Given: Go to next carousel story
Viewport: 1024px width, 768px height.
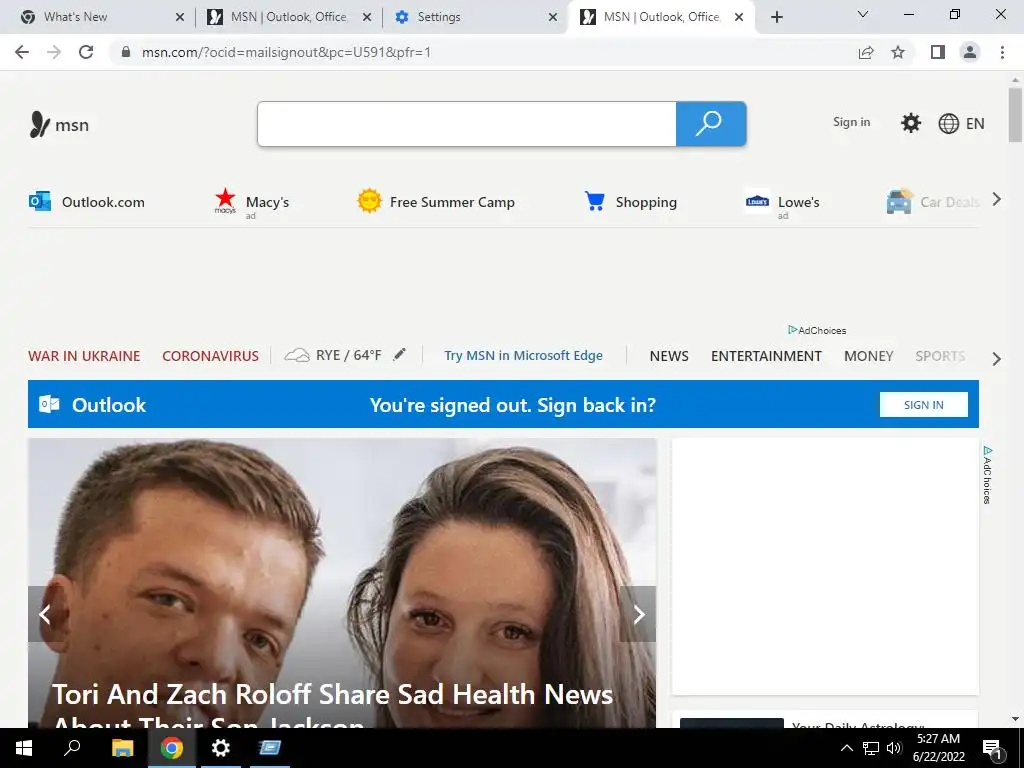Looking at the screenshot, I should [638, 614].
